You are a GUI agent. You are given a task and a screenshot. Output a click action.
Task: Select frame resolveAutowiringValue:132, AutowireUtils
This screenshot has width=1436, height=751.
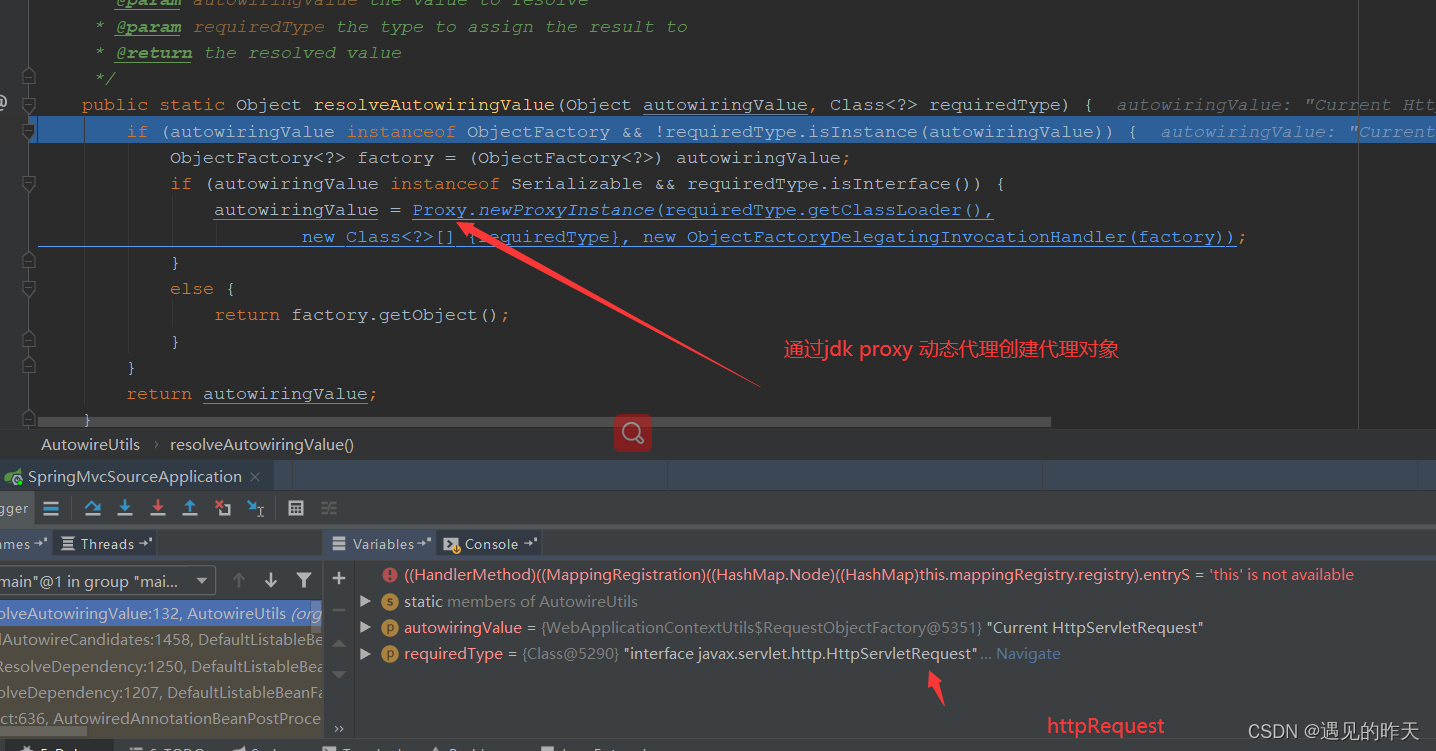point(161,613)
